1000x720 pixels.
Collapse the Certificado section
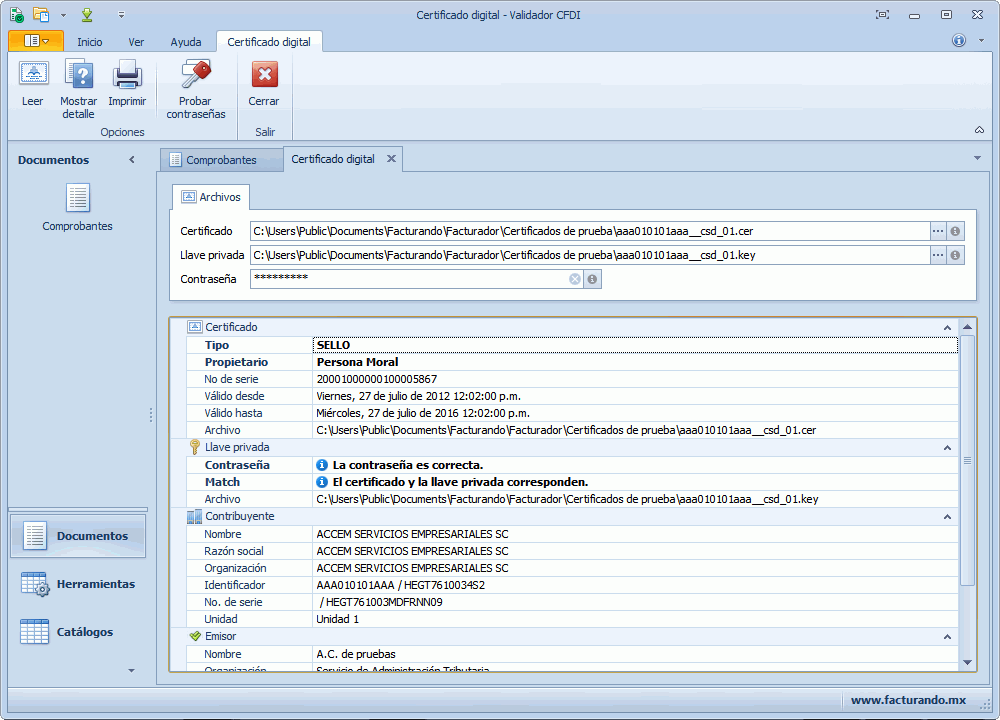click(947, 328)
